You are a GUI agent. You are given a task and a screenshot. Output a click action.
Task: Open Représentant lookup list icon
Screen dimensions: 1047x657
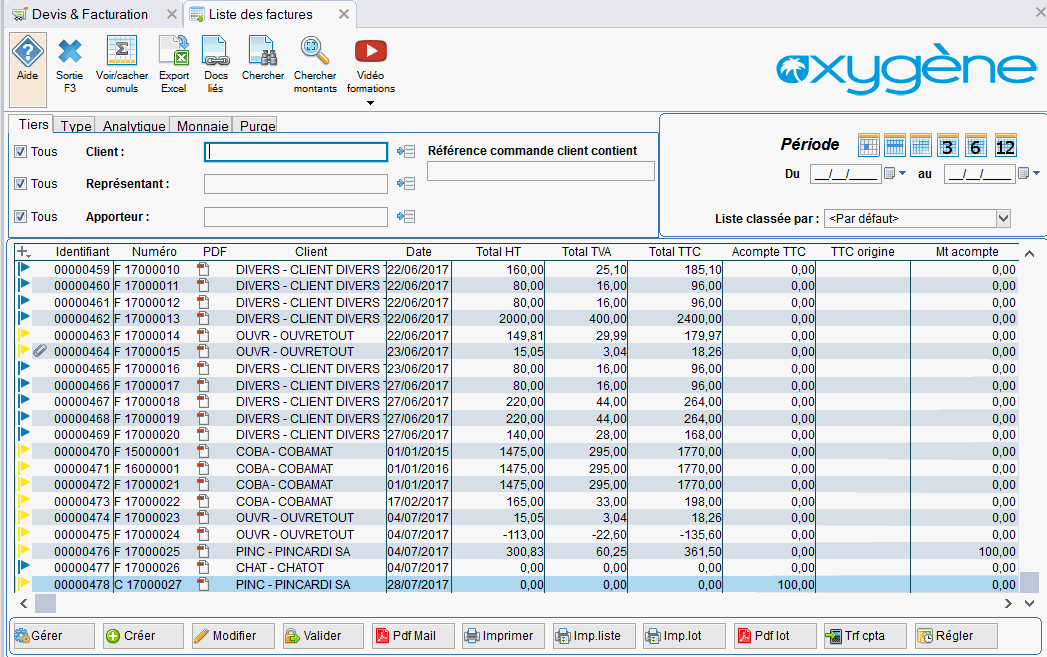pyautogui.click(x=406, y=184)
